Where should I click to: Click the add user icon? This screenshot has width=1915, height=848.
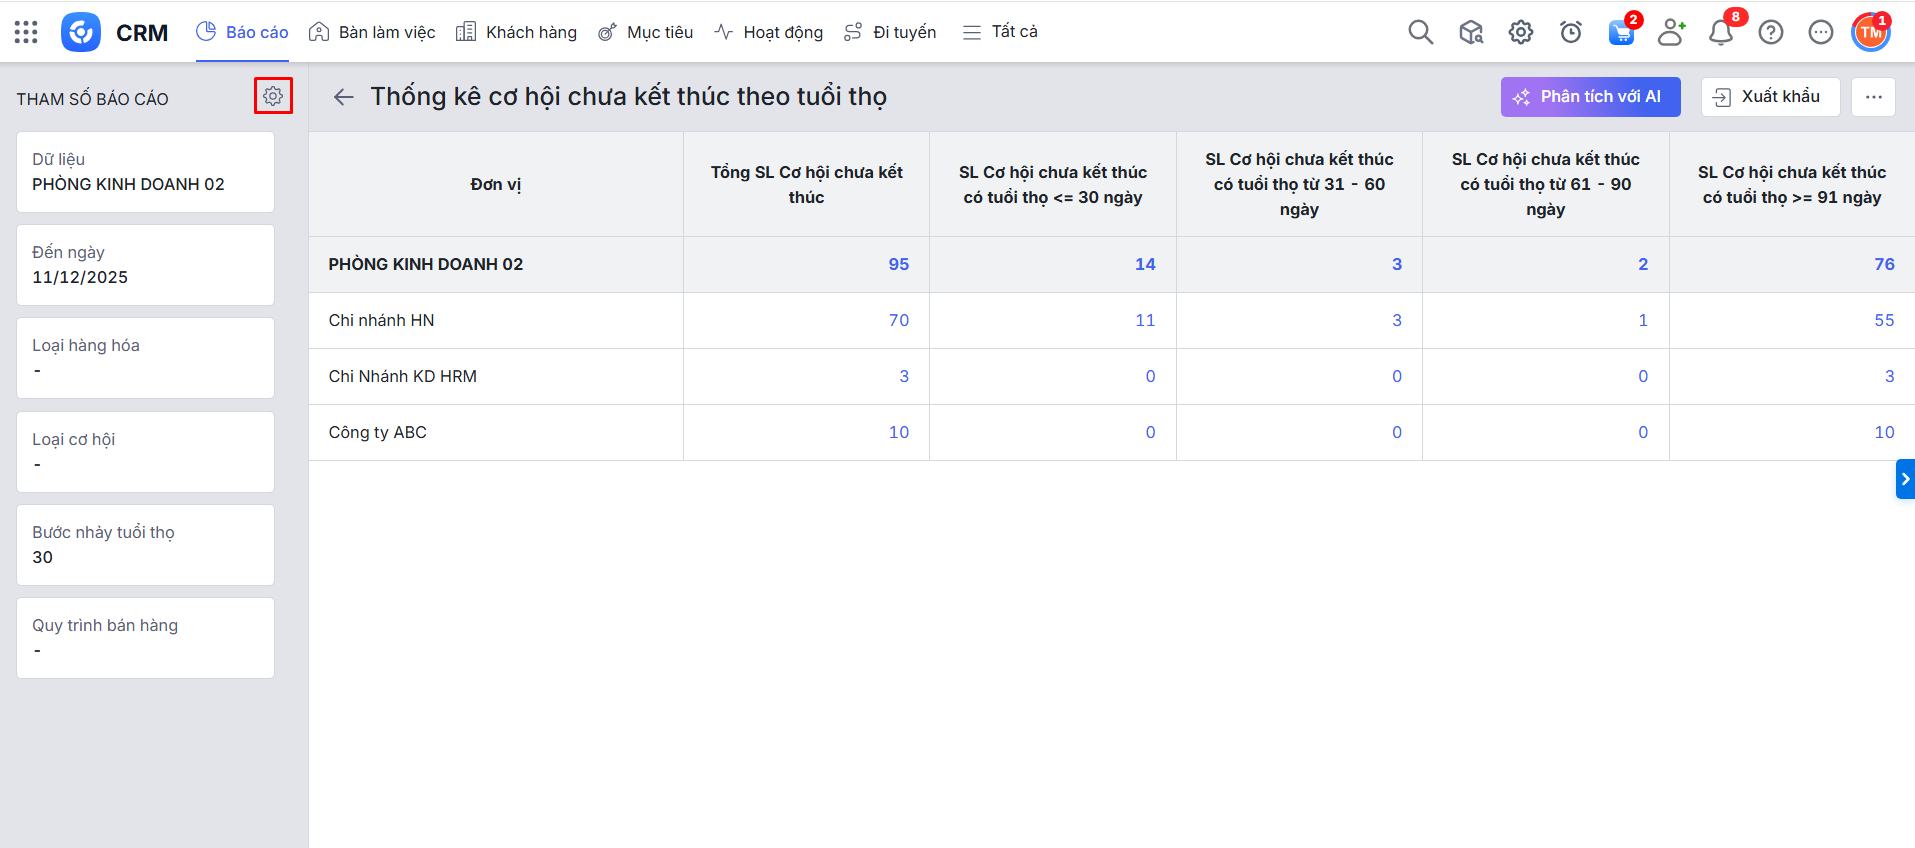[x=1671, y=32]
